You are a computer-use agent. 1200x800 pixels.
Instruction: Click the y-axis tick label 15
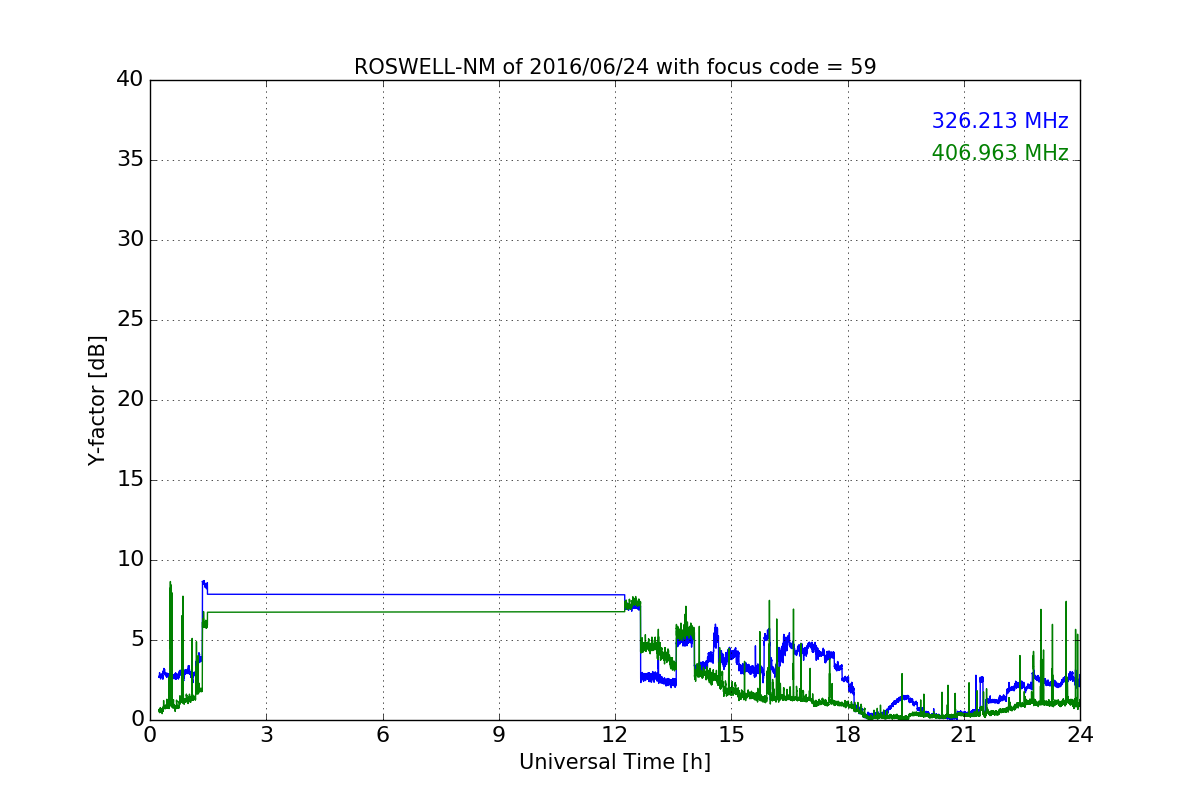(130, 480)
